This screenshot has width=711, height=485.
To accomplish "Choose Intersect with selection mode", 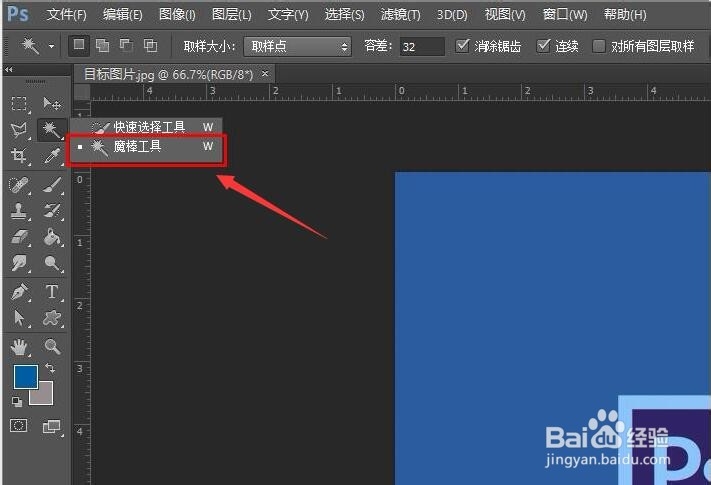I will (150, 45).
